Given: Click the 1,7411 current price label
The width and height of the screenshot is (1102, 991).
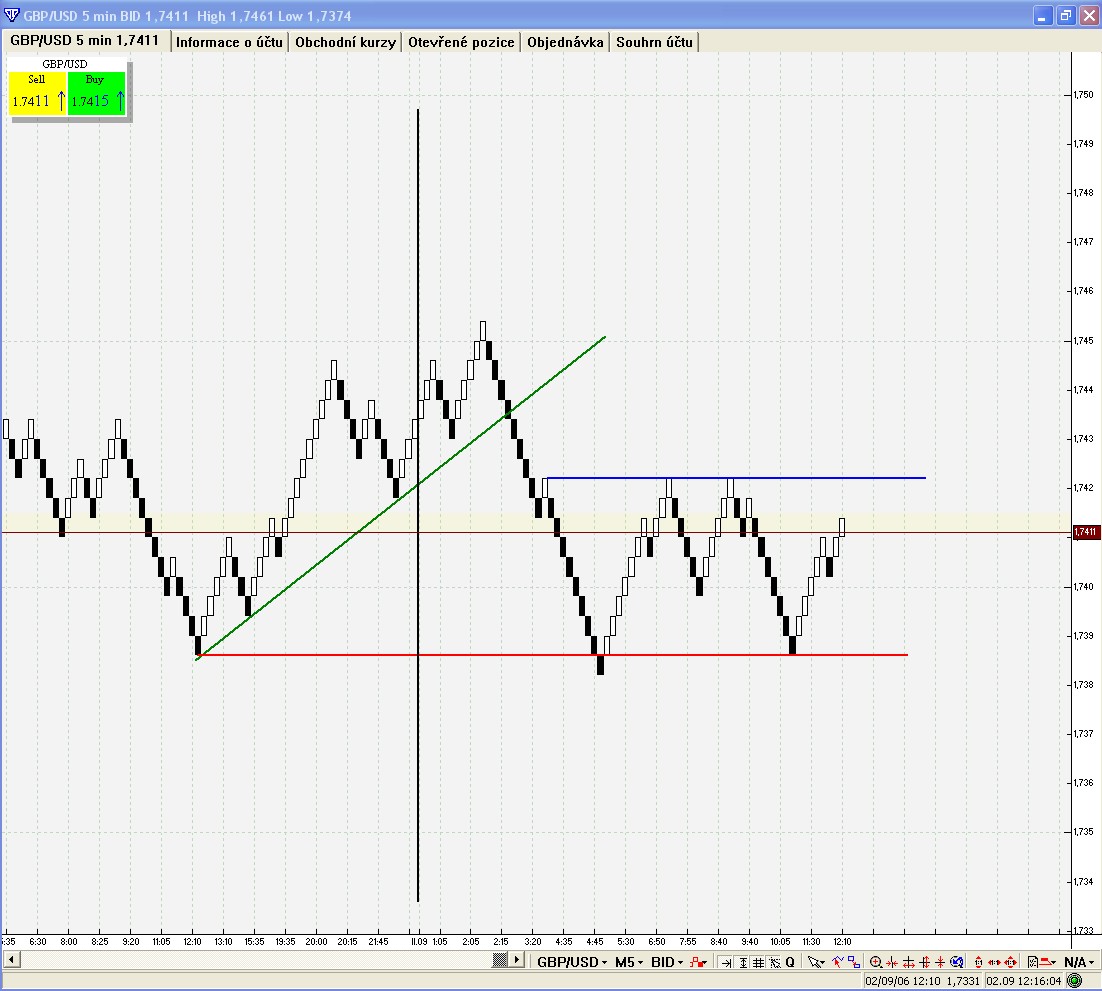Looking at the screenshot, I should [x=1086, y=532].
